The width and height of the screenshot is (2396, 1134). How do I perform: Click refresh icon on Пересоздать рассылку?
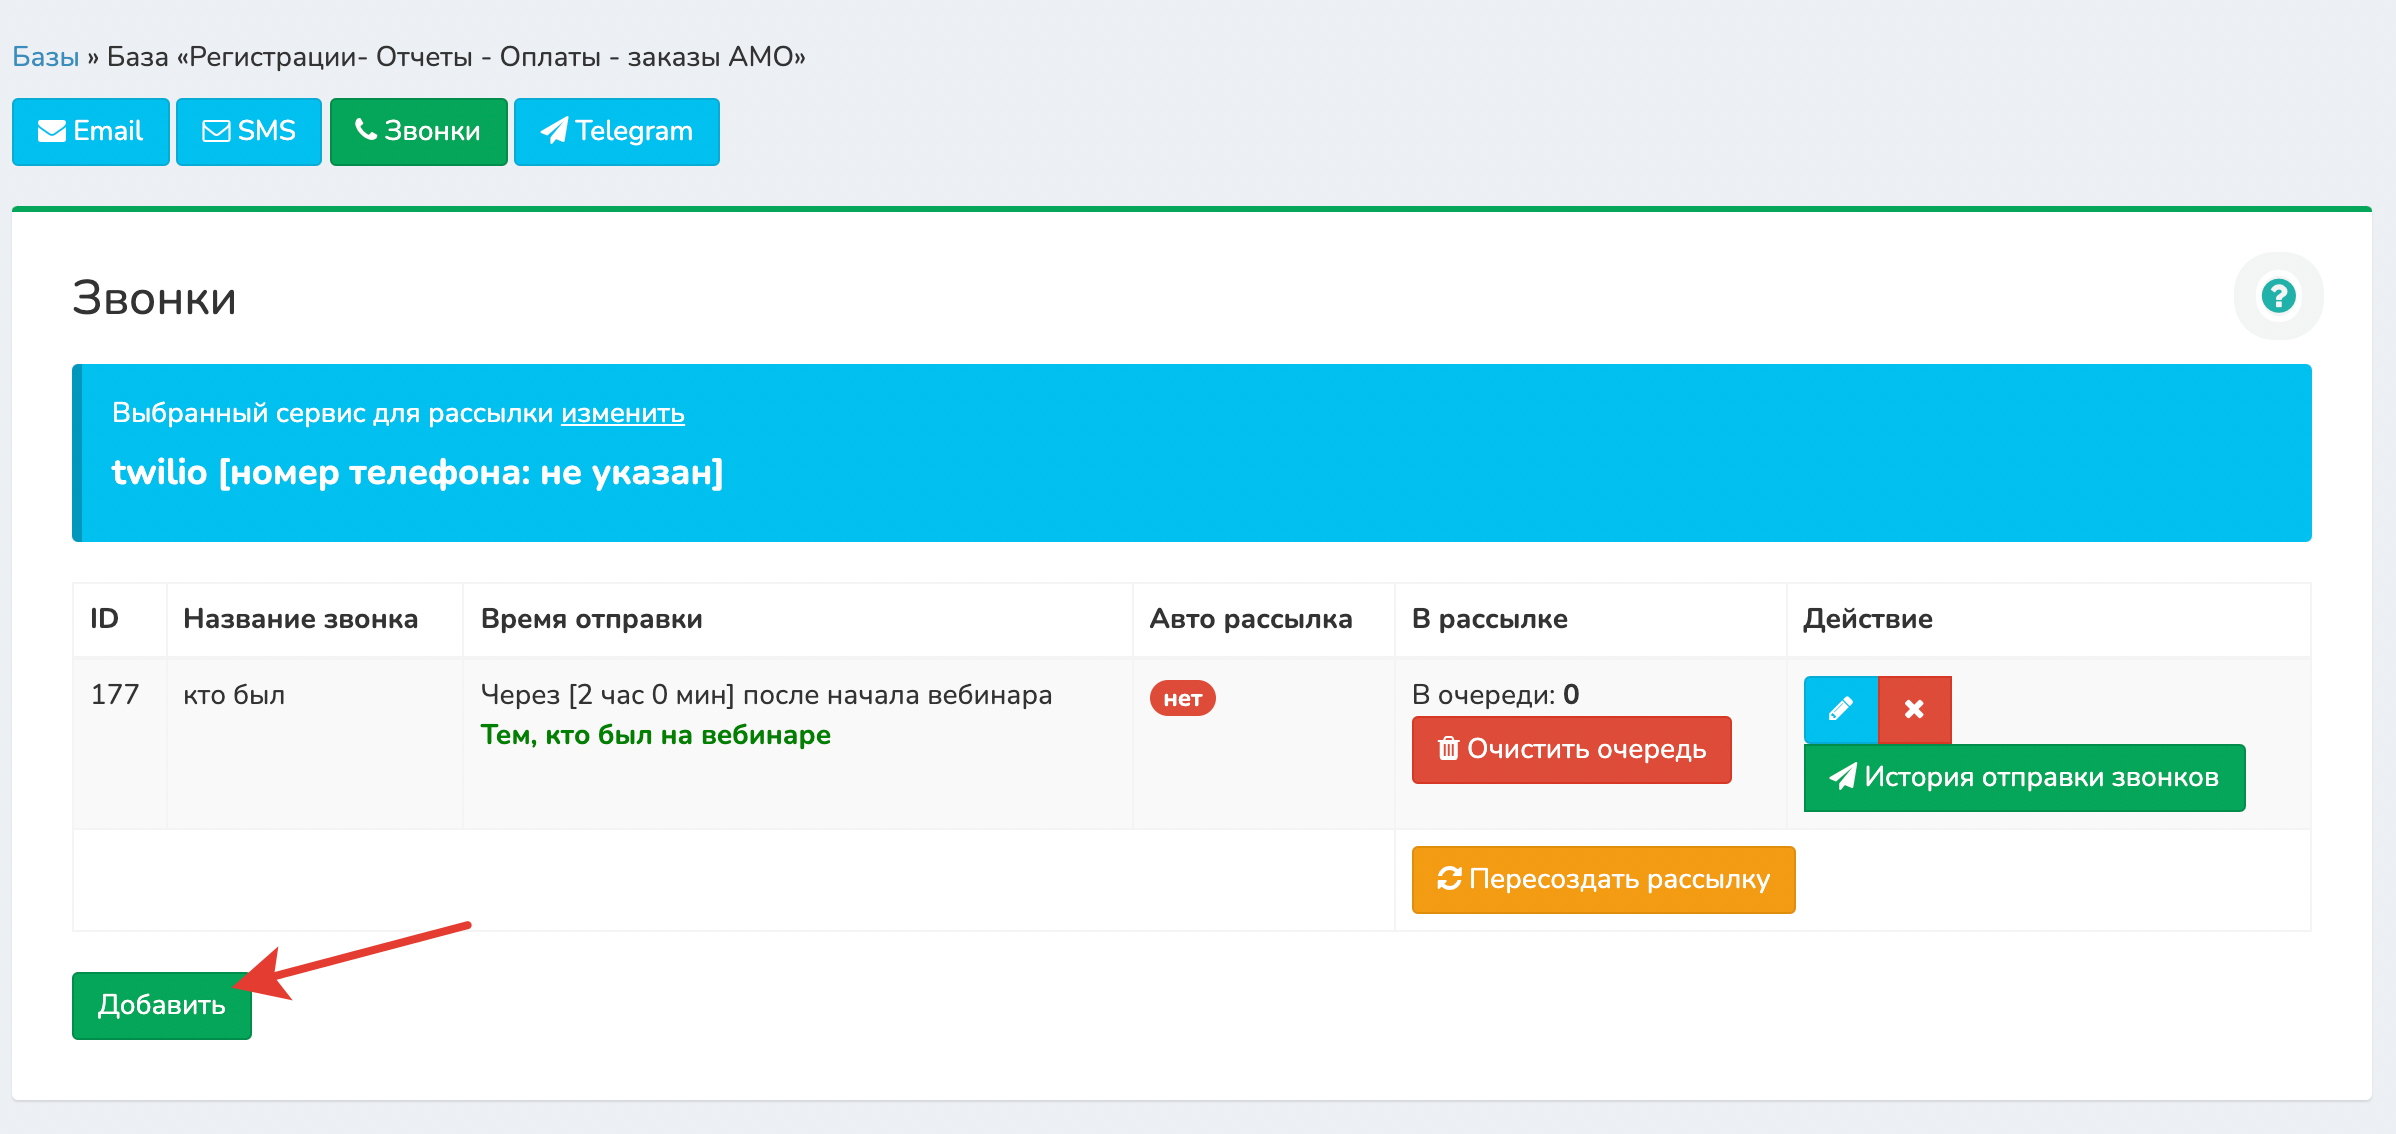coord(1449,879)
